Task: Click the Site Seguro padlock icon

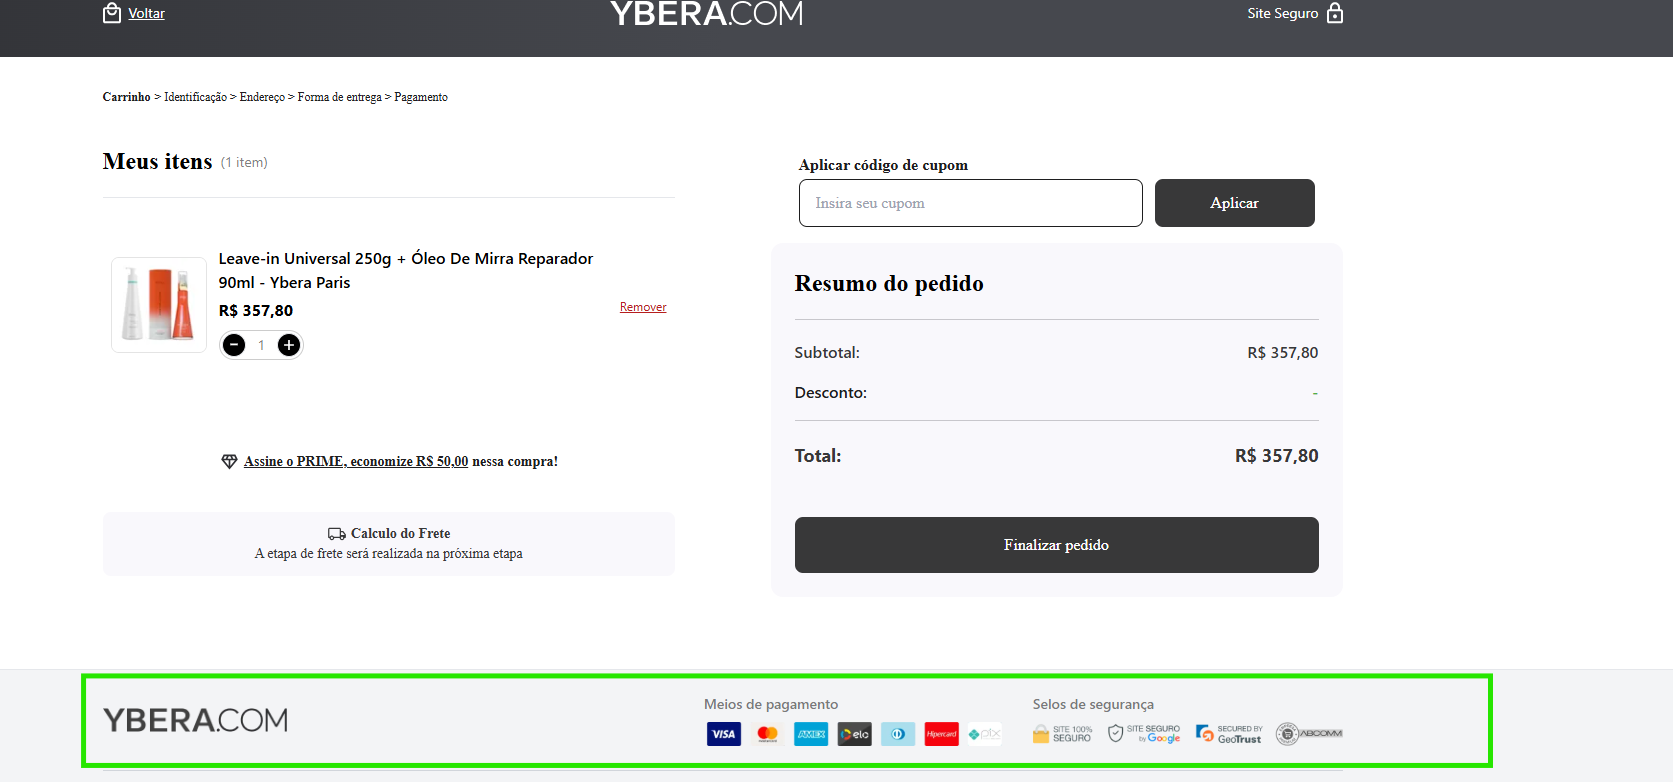Action: point(1335,13)
